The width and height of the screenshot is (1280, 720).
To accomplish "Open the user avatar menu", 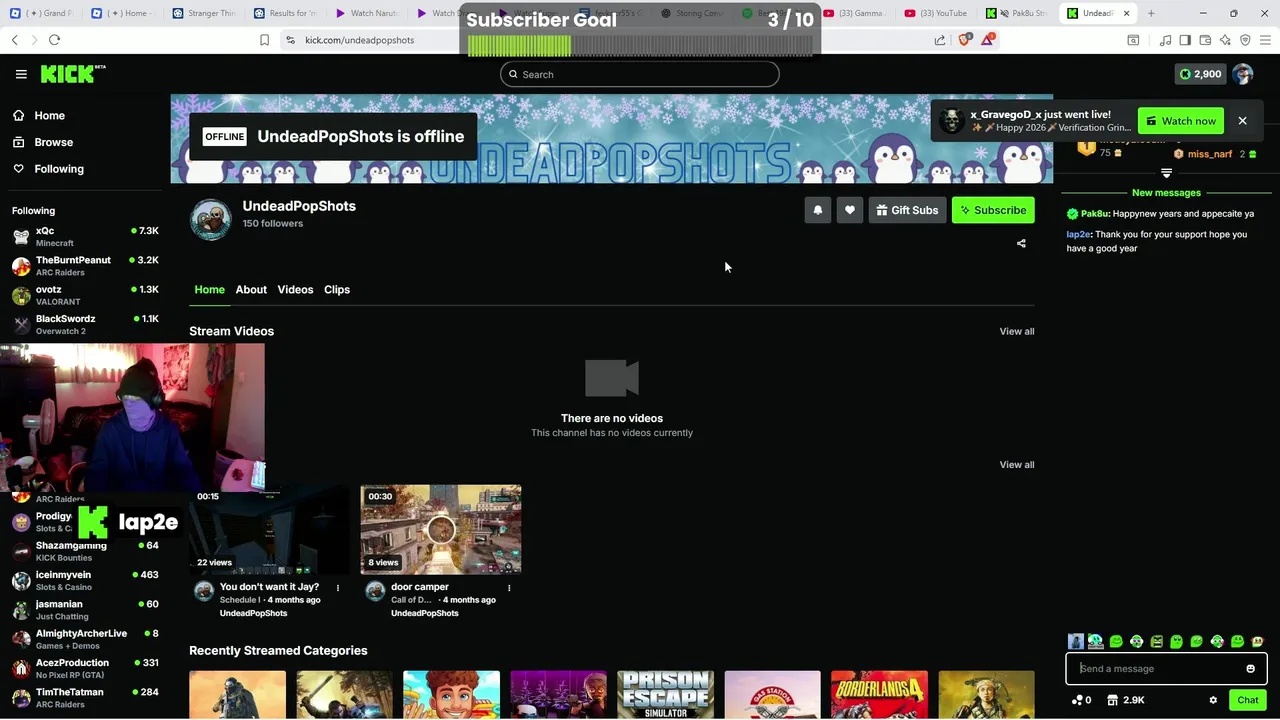I will pyautogui.click(x=1243, y=74).
